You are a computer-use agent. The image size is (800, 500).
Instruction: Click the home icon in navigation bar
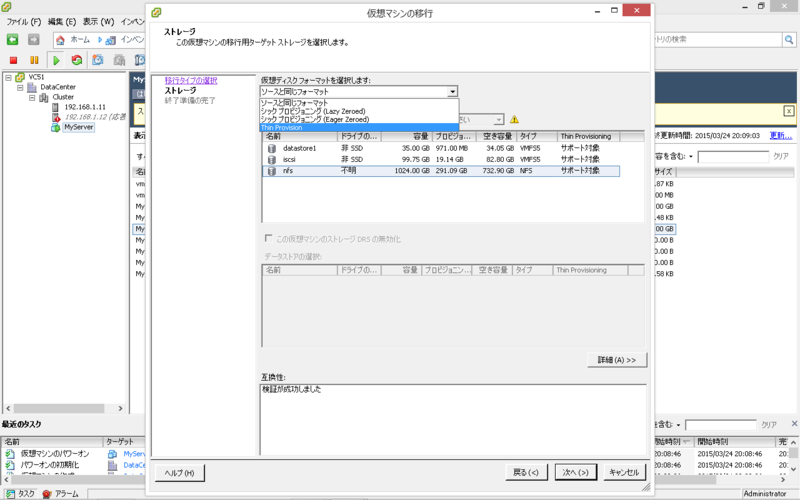pyautogui.click(x=61, y=40)
